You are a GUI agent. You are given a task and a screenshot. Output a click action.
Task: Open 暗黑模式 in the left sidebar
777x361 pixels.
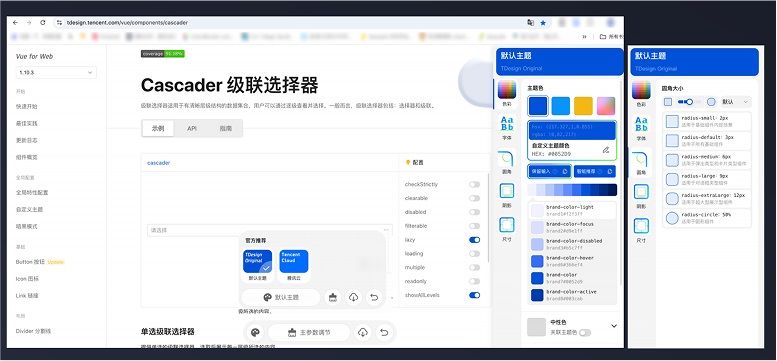pos(27,226)
